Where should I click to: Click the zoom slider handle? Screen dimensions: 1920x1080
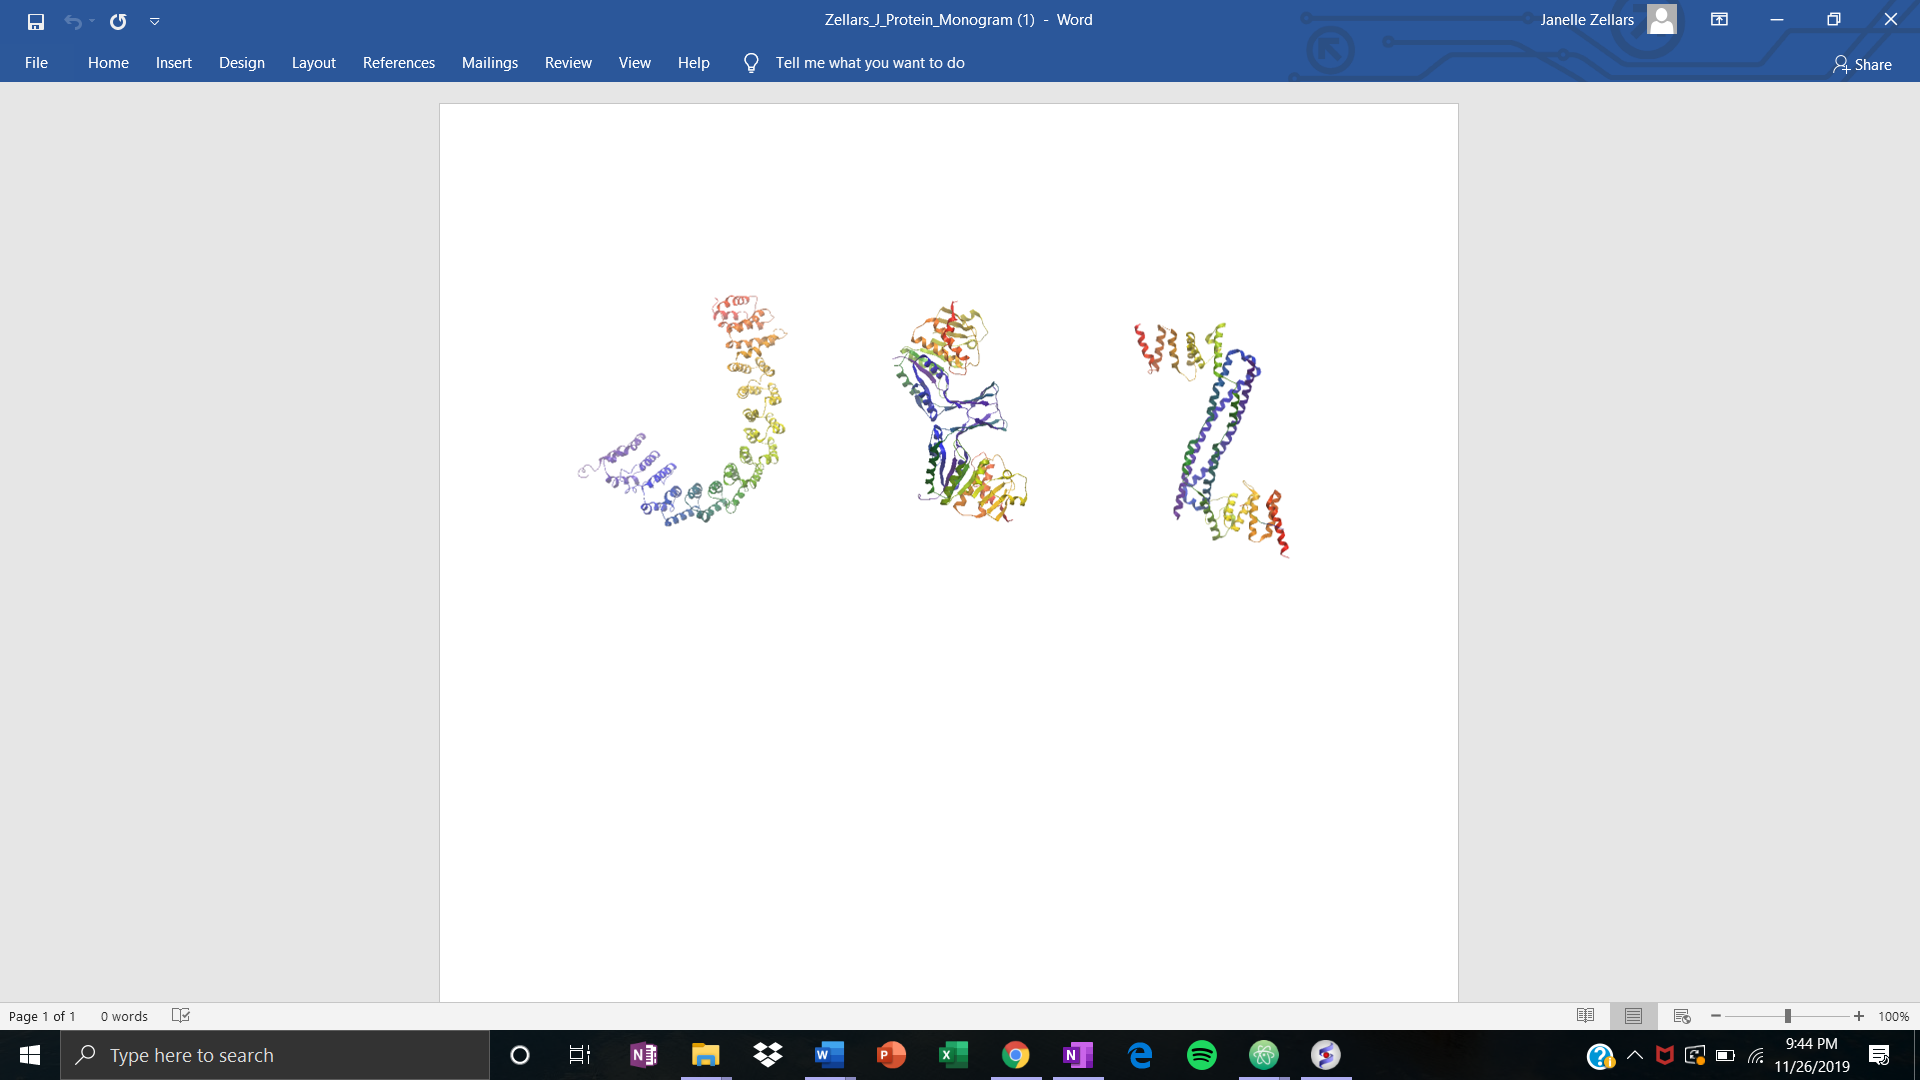tap(1788, 1016)
